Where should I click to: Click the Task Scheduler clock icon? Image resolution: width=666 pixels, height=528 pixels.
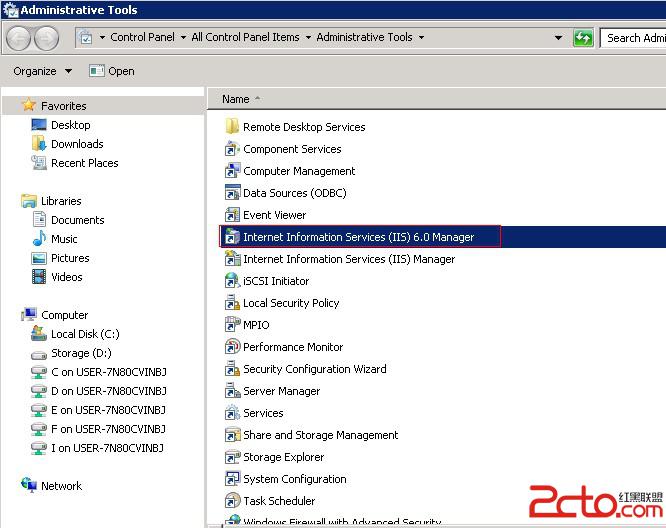pyautogui.click(x=232, y=501)
